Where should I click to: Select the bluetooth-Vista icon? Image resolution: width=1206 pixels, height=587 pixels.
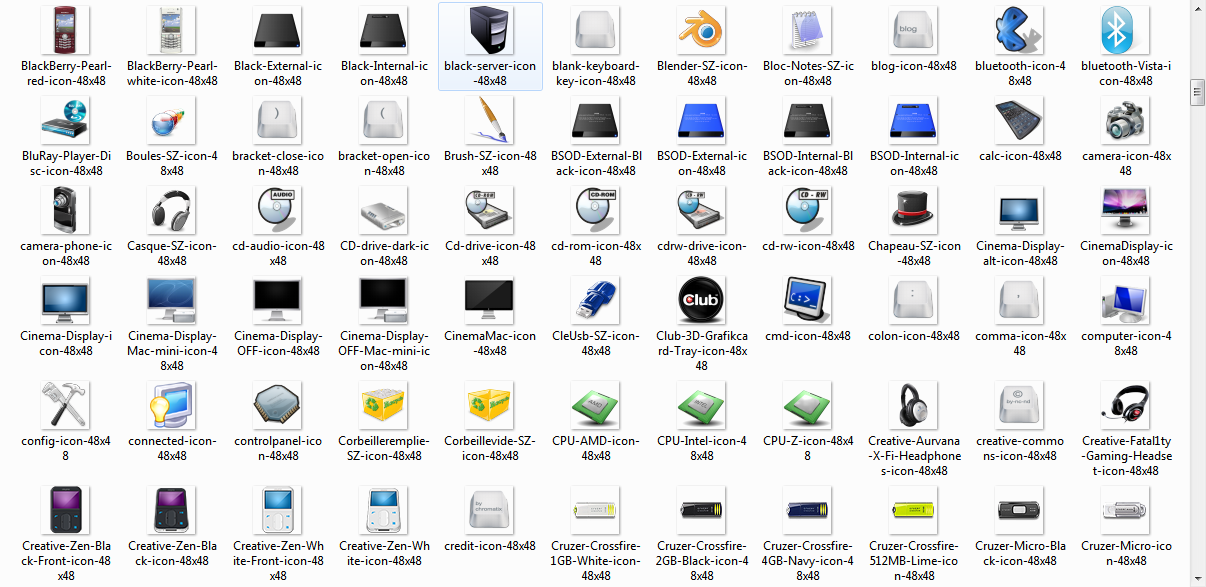coord(1126,30)
